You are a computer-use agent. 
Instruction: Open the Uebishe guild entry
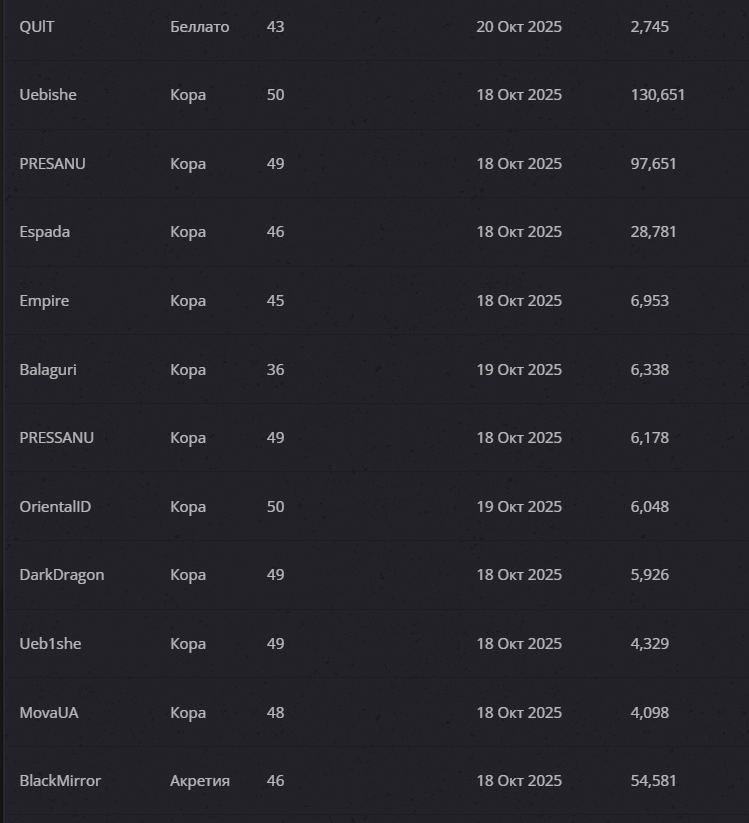click(x=48, y=95)
